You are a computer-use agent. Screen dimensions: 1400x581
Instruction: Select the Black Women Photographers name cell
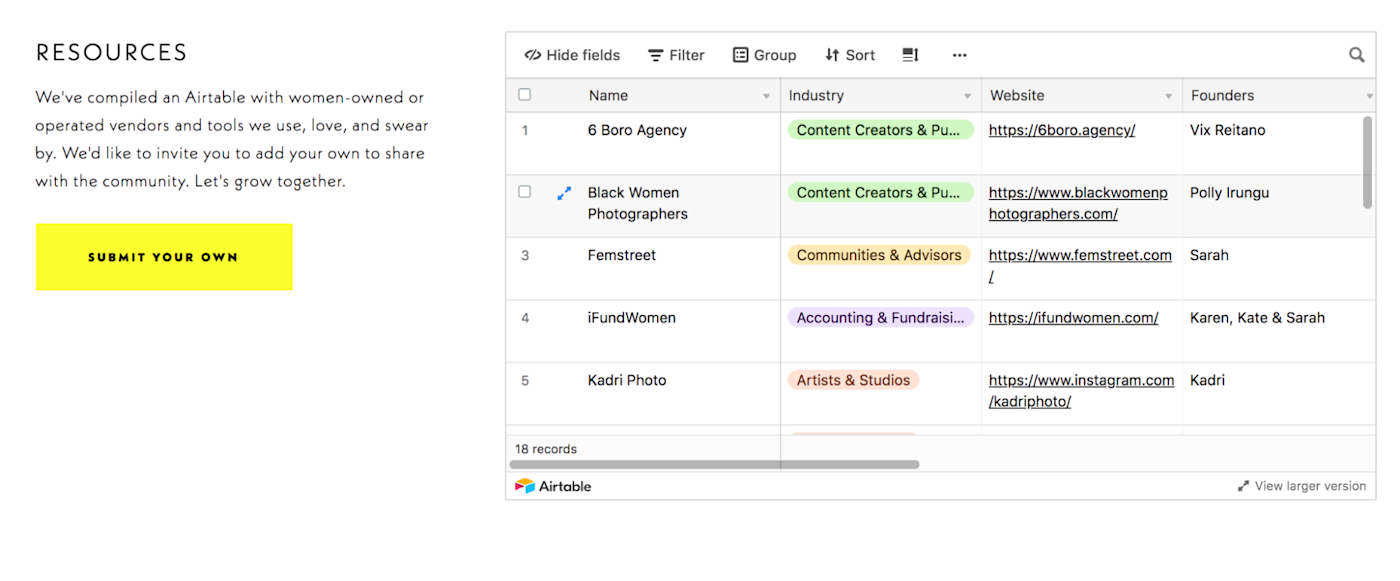(680, 206)
